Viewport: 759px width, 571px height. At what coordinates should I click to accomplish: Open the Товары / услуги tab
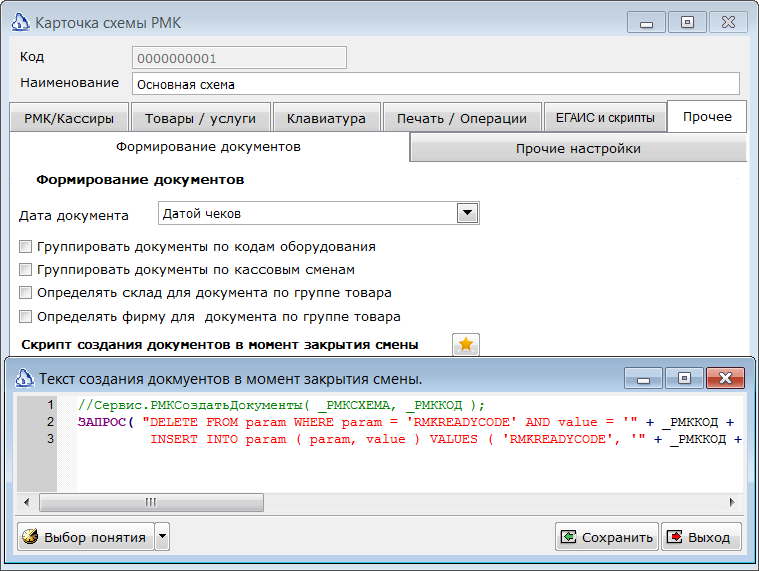pyautogui.click(x=200, y=118)
